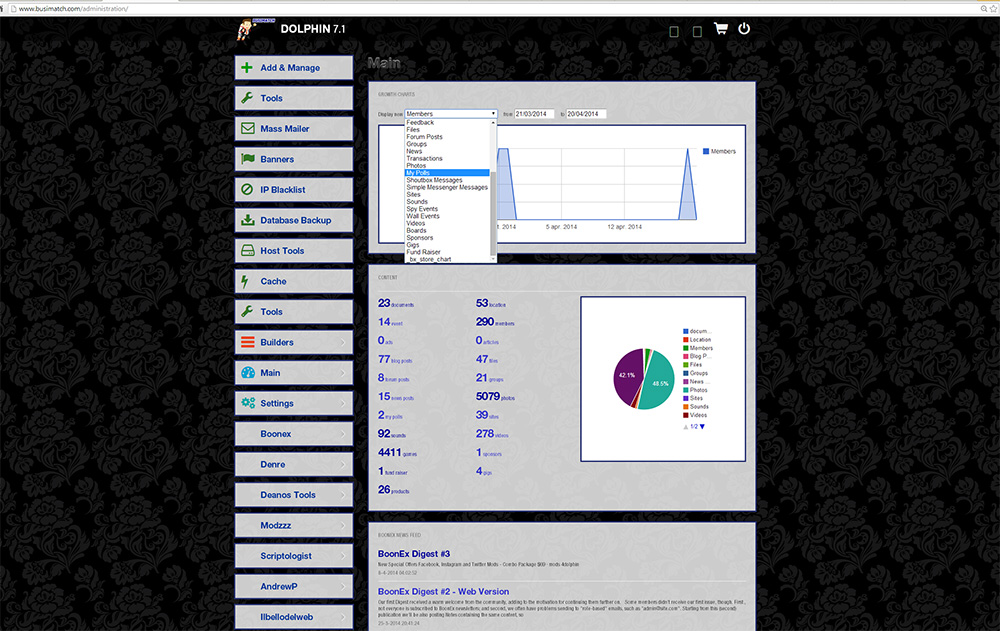Select My Polls in the dropdown list
This screenshot has height=631, width=1000.
(418, 173)
